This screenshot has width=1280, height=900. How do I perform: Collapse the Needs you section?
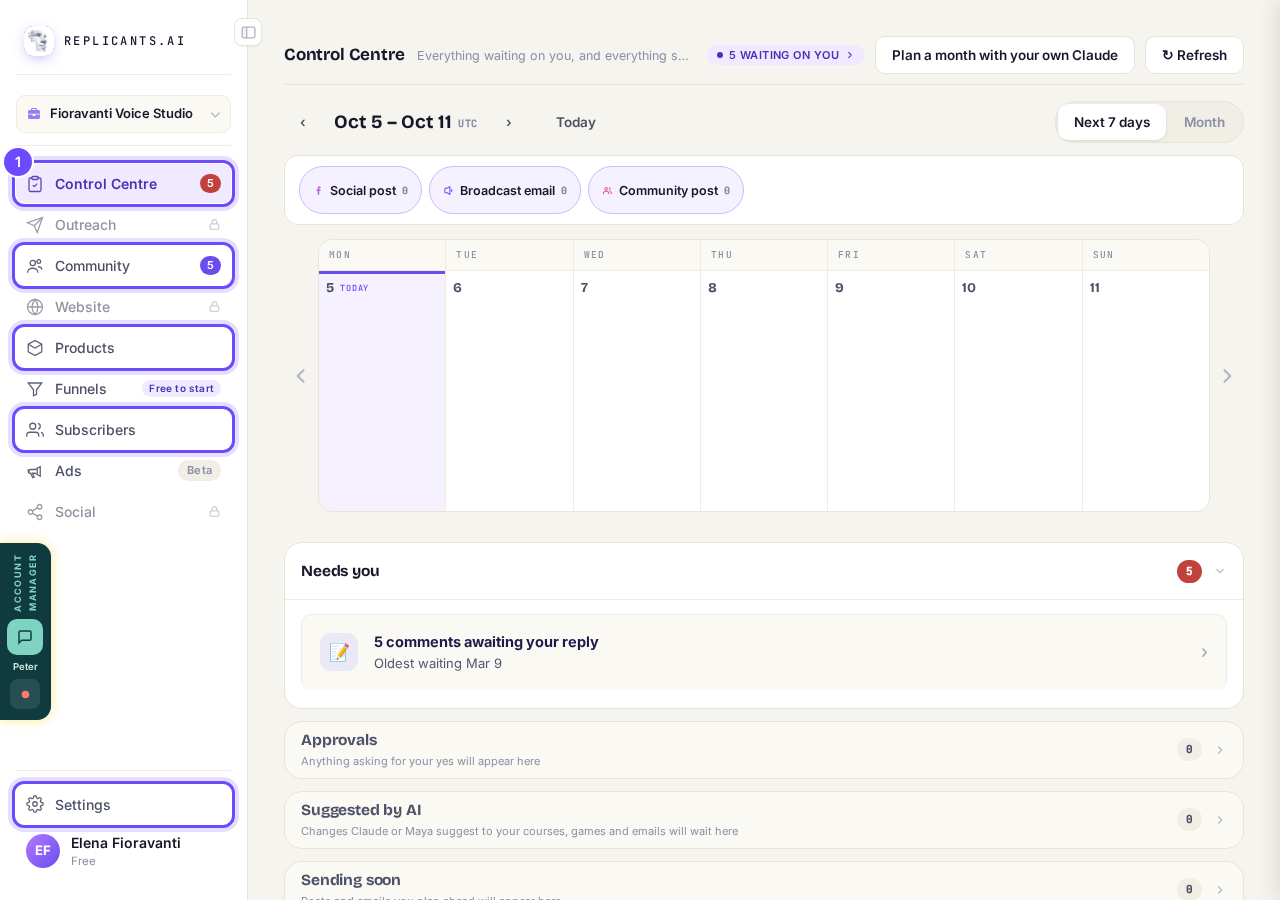click(1220, 571)
